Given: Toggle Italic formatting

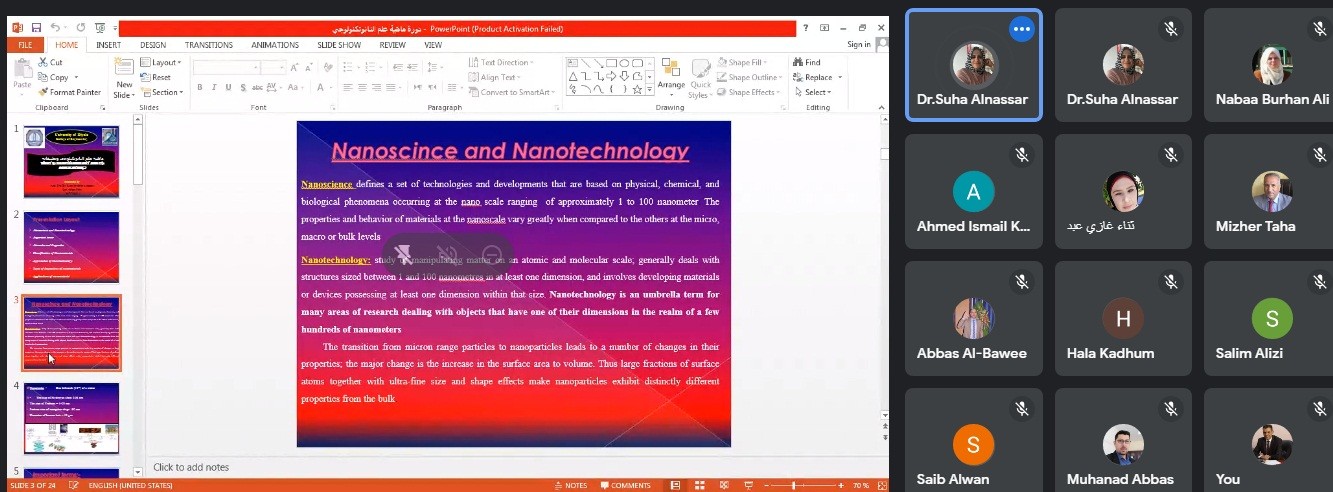Looking at the screenshot, I should (x=214, y=87).
